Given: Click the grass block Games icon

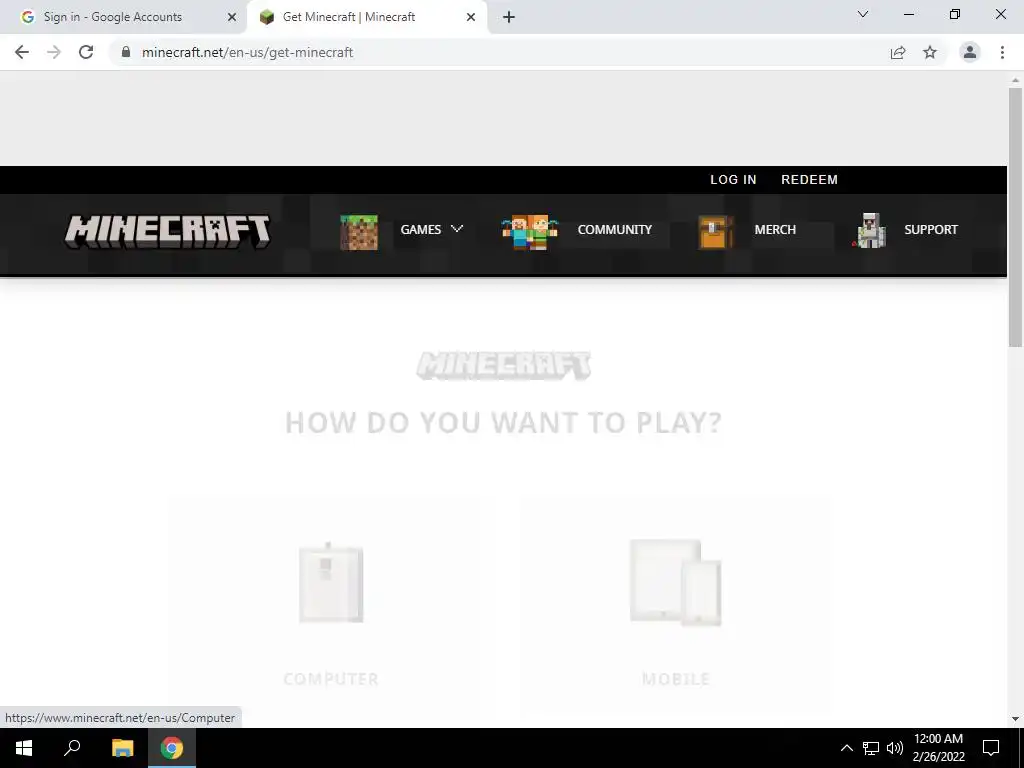Looking at the screenshot, I should click(x=359, y=232).
